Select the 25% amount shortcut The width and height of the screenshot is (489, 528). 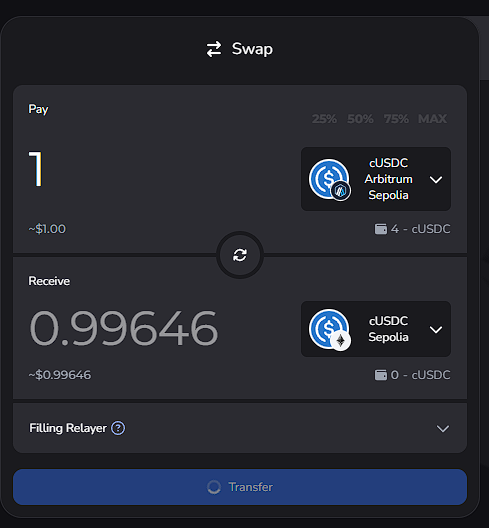324,119
